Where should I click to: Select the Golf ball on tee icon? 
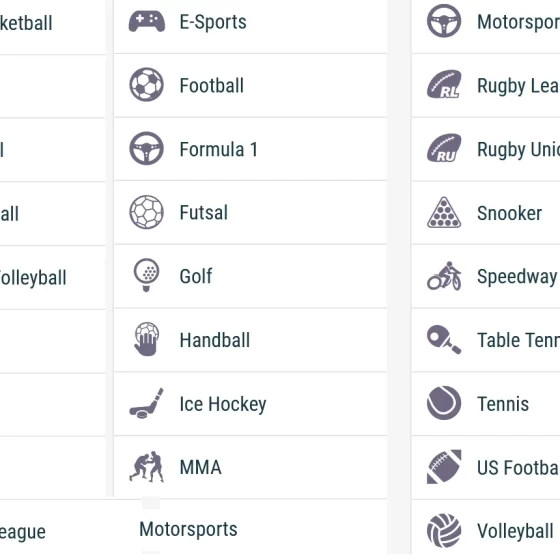coord(146,275)
